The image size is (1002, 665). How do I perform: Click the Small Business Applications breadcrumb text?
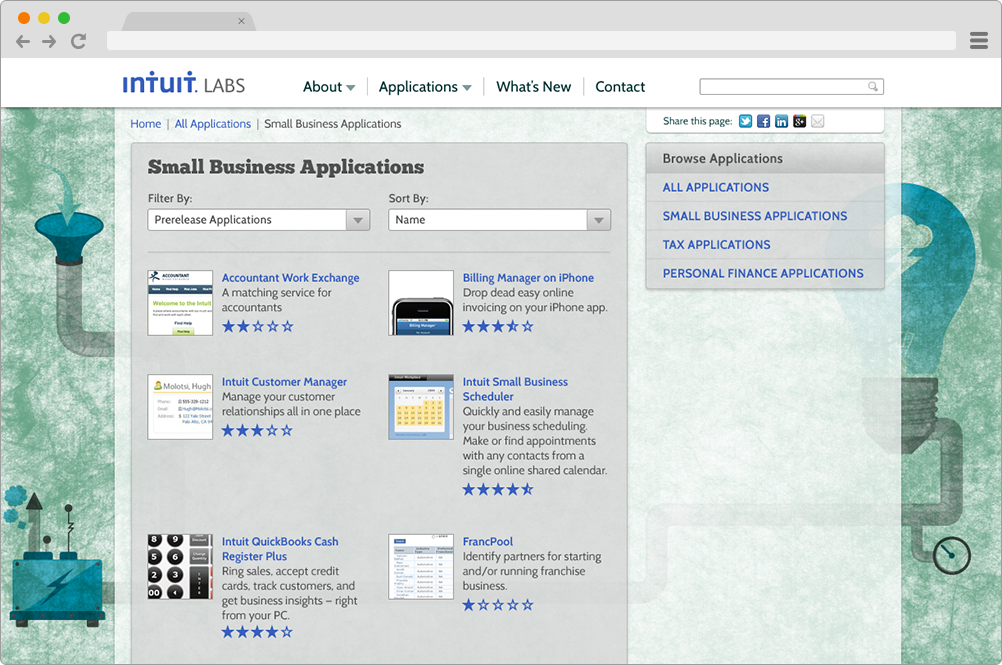click(x=333, y=124)
